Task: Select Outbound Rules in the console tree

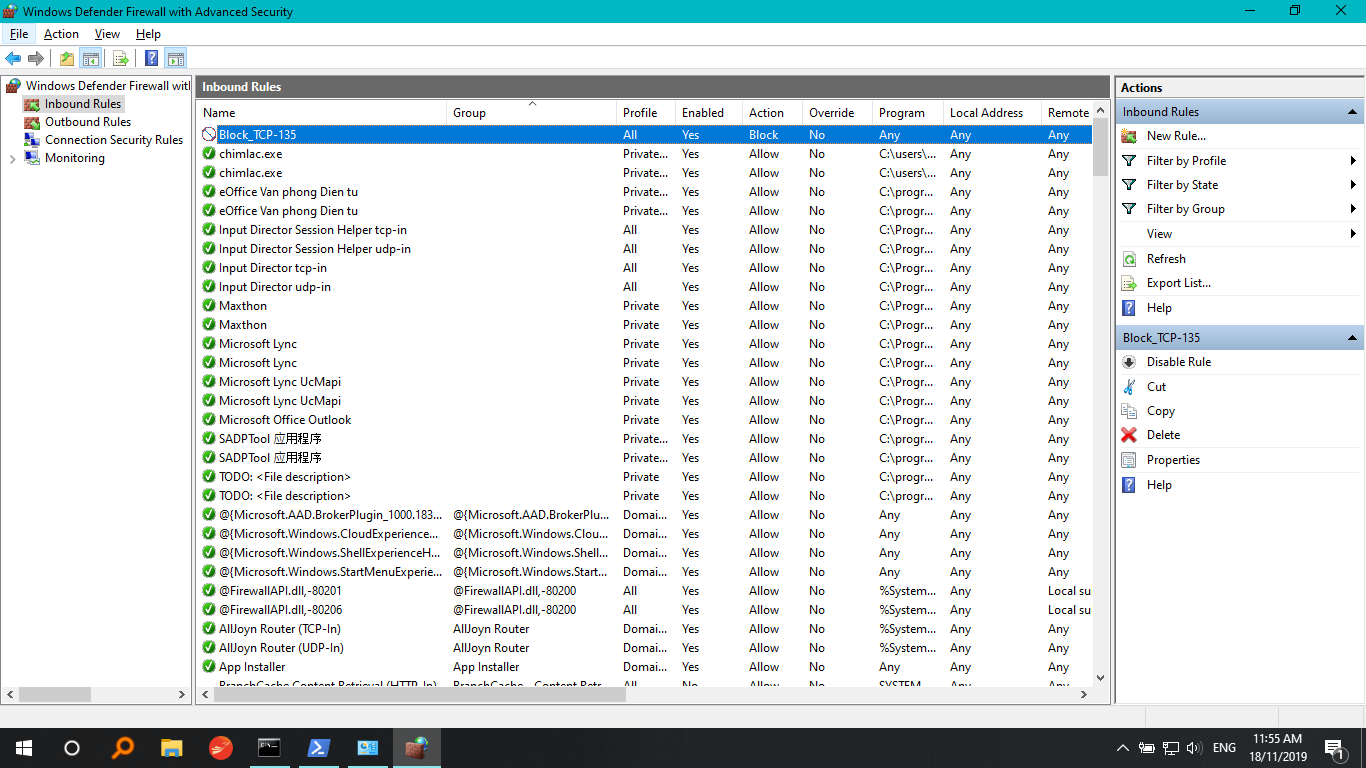Action: click(88, 122)
